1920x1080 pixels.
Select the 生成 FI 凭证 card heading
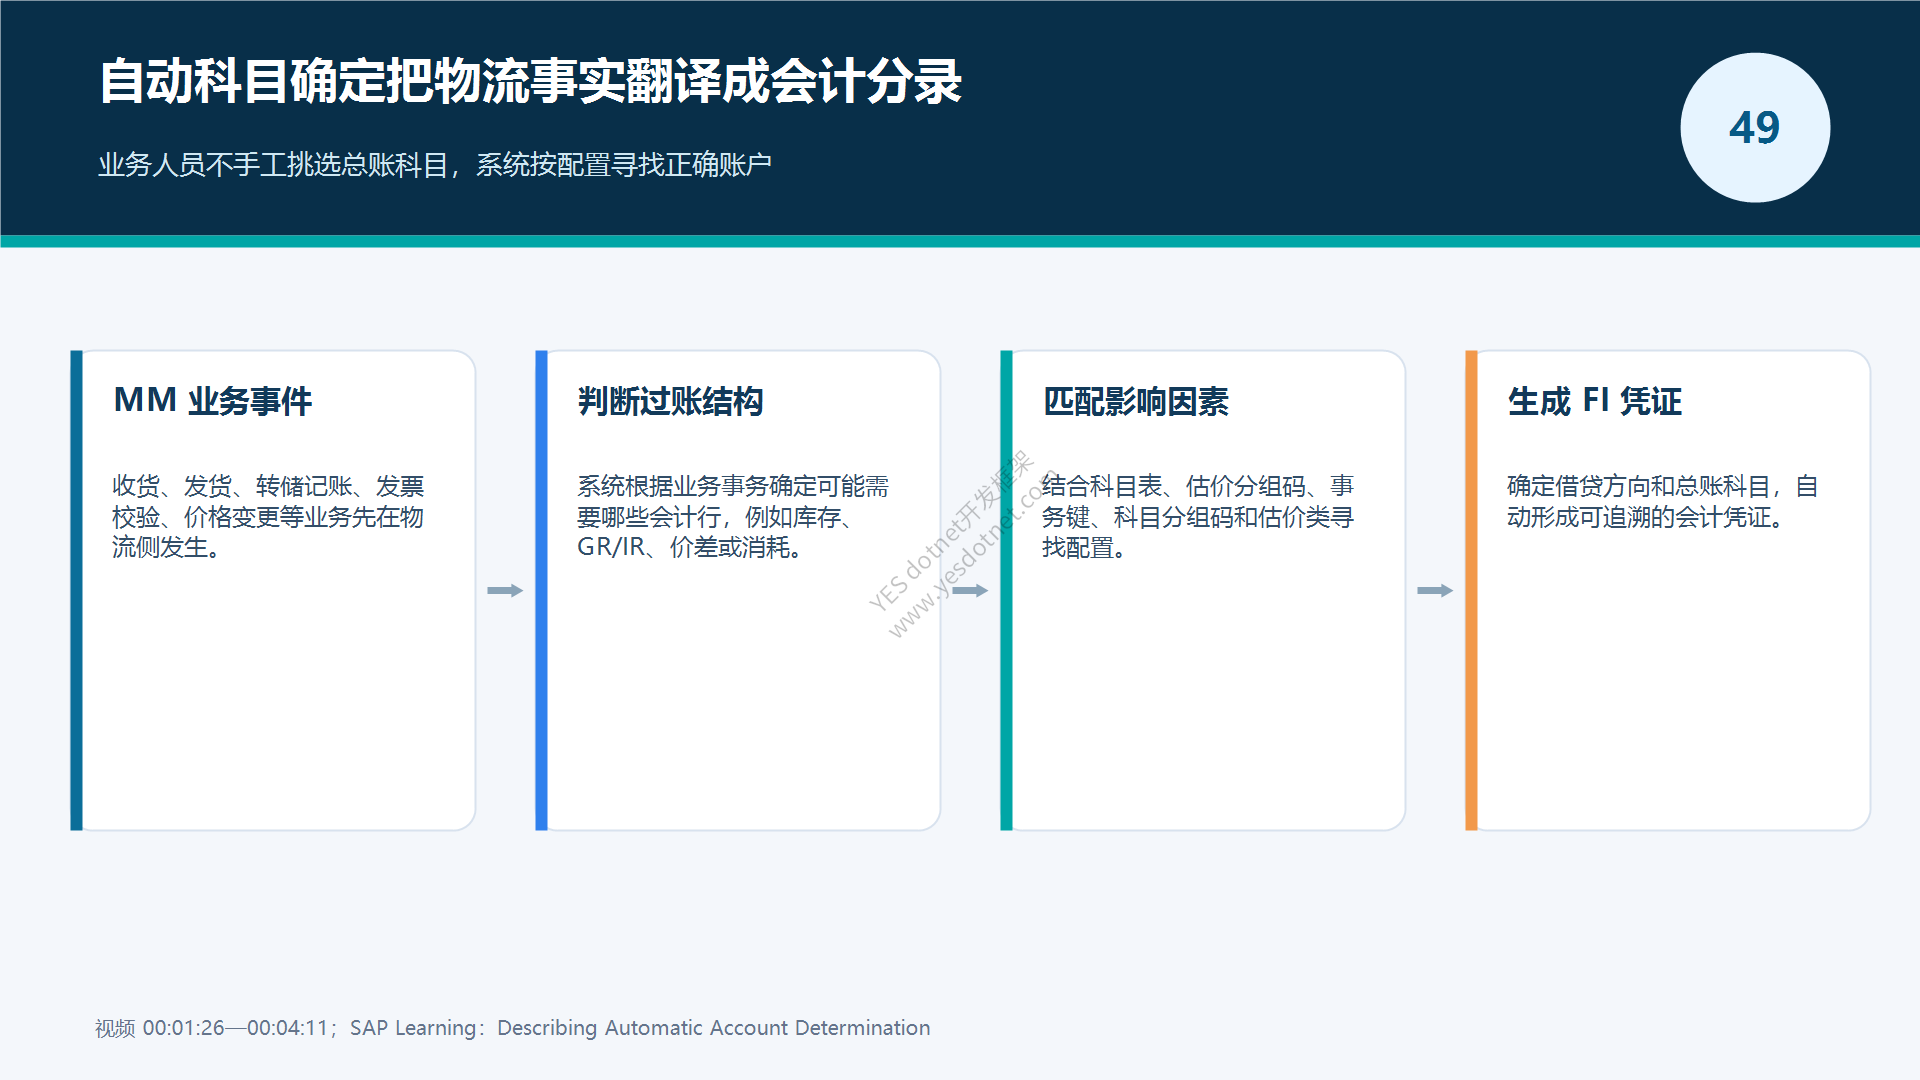[x=1595, y=401]
